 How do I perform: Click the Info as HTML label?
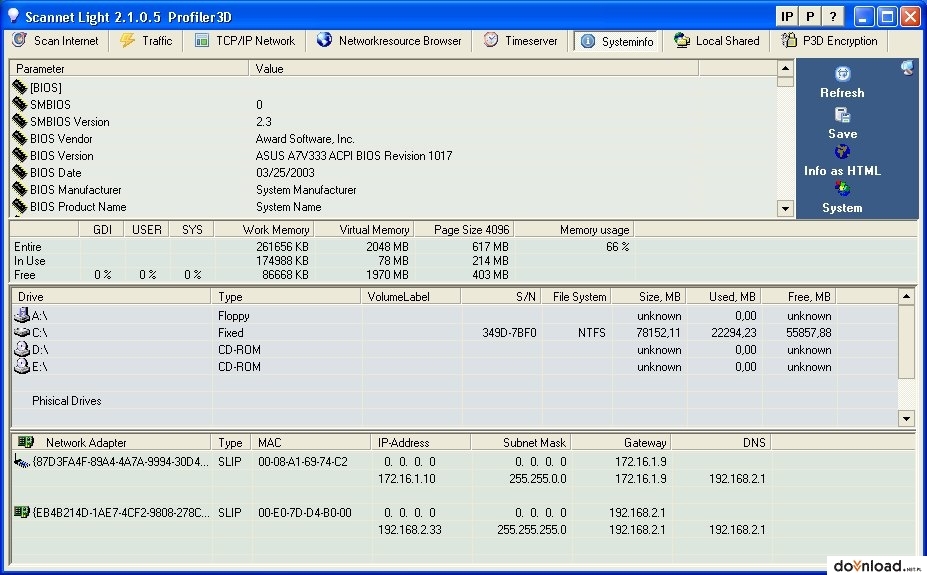click(842, 171)
